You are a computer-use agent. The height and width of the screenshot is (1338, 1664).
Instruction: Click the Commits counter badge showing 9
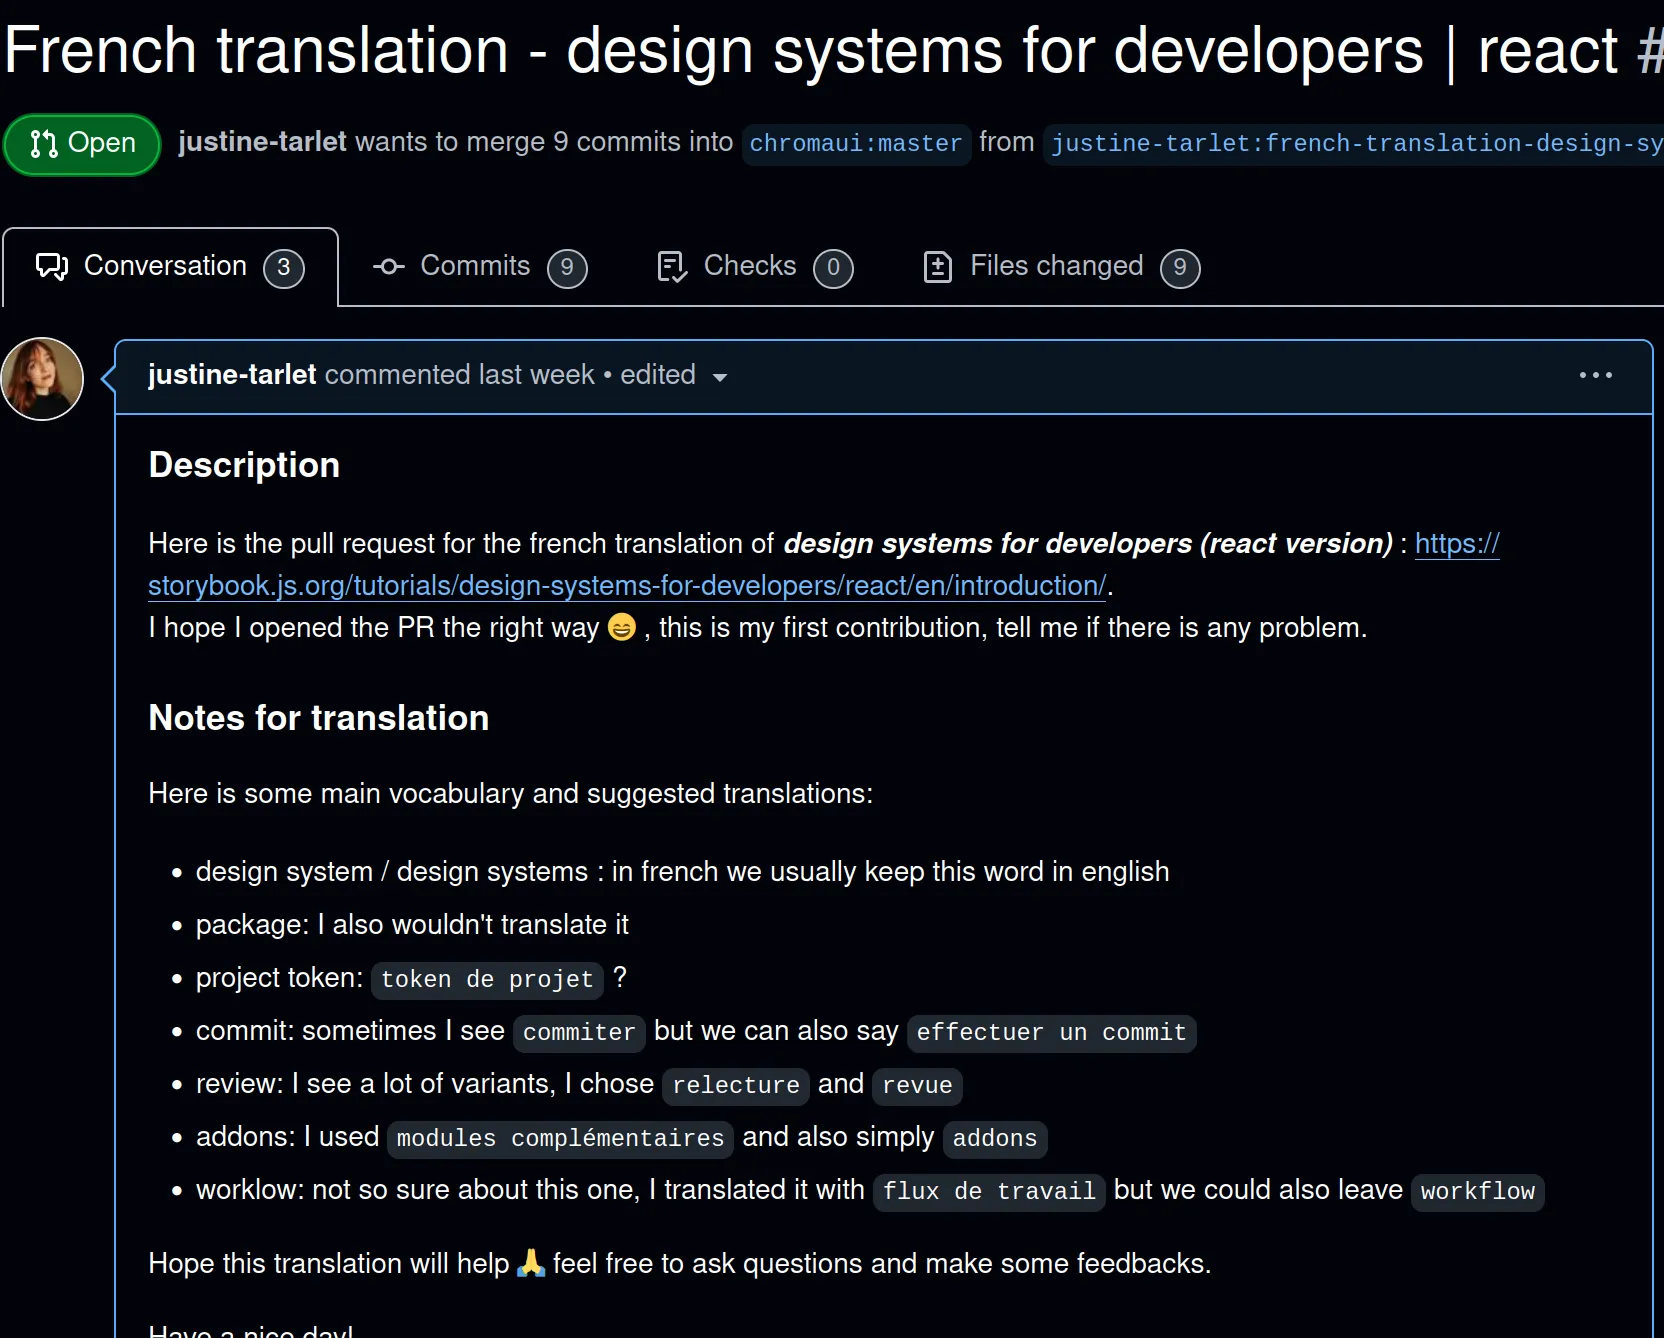click(567, 268)
